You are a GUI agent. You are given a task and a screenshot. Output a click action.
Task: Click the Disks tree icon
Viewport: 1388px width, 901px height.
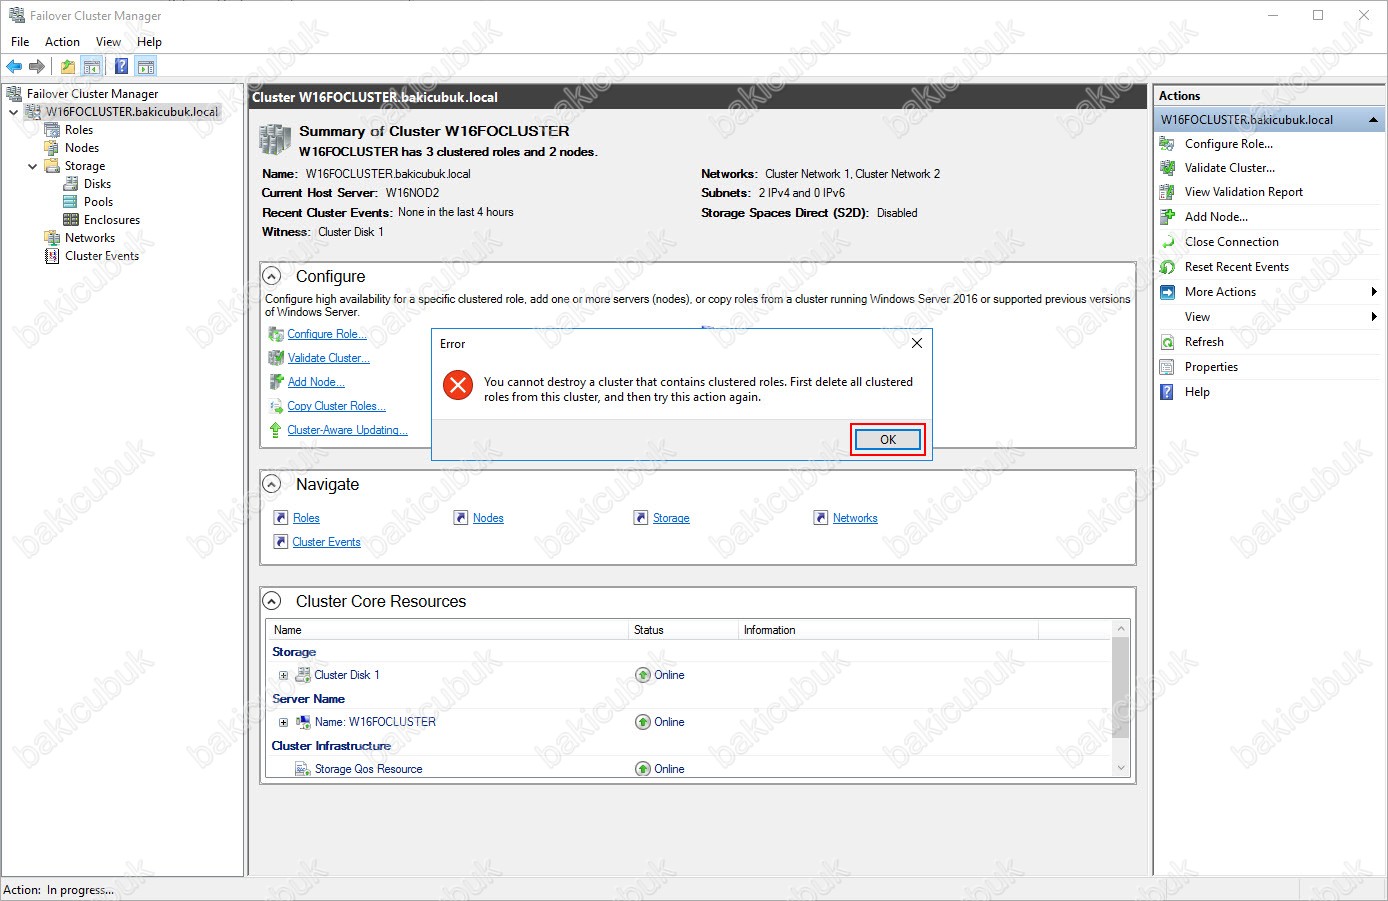pos(71,184)
